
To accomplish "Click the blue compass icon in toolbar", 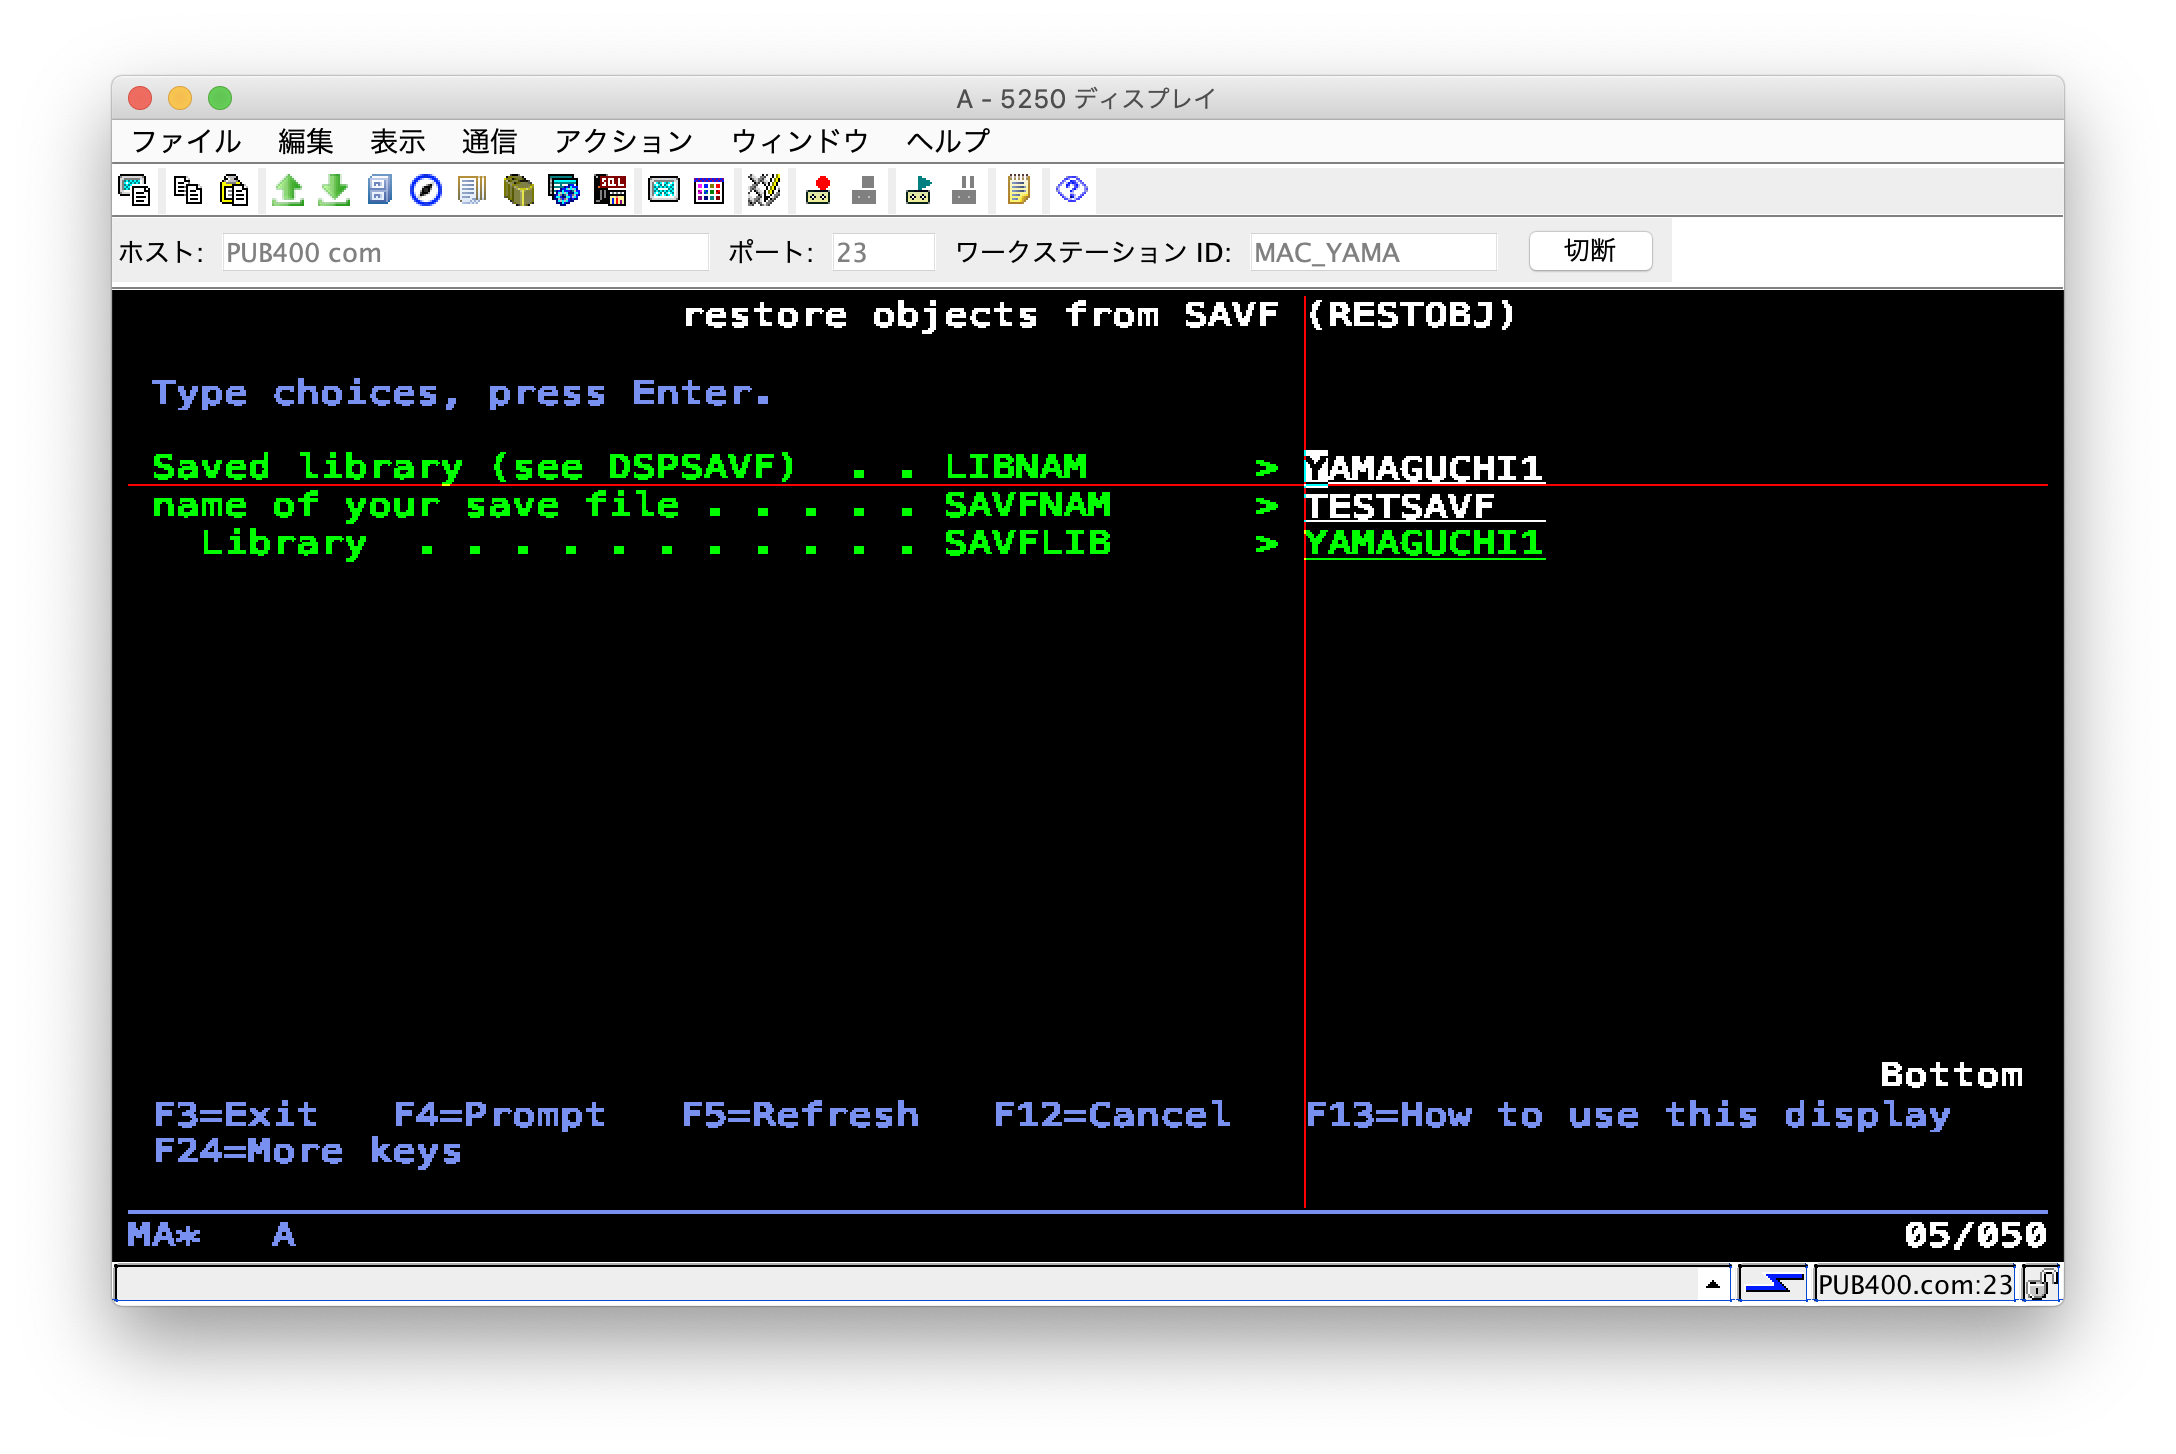I will (426, 190).
